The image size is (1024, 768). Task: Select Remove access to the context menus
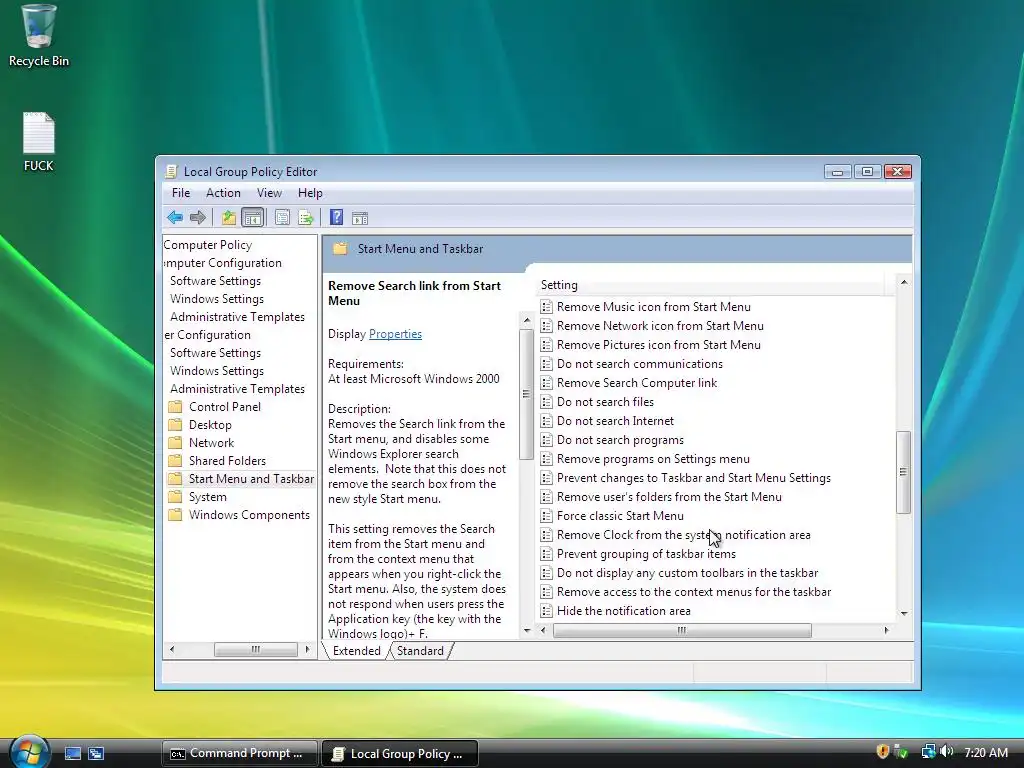coord(694,592)
